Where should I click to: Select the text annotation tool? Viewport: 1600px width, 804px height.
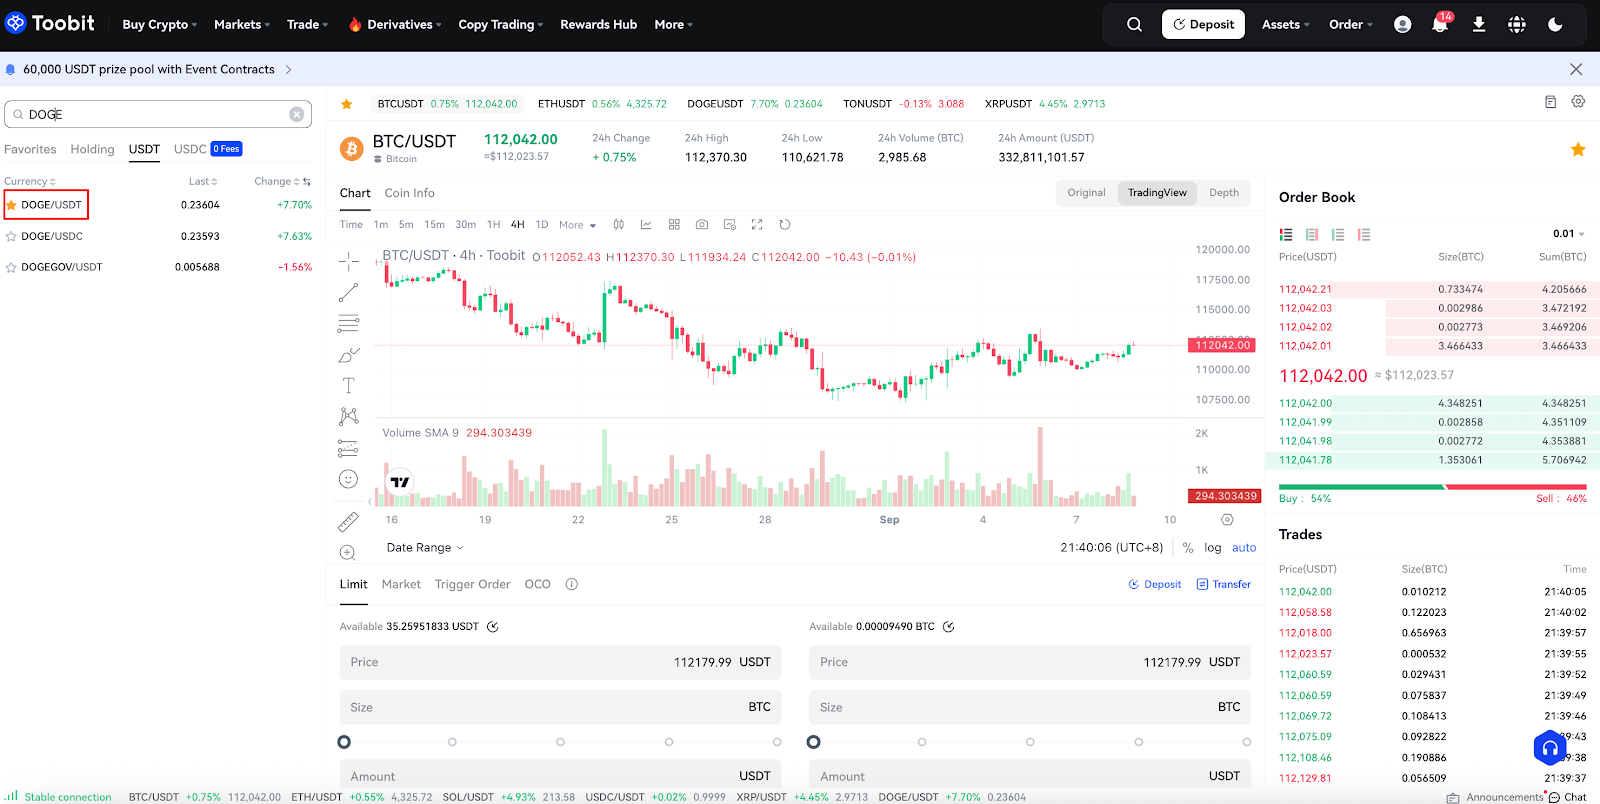point(348,385)
